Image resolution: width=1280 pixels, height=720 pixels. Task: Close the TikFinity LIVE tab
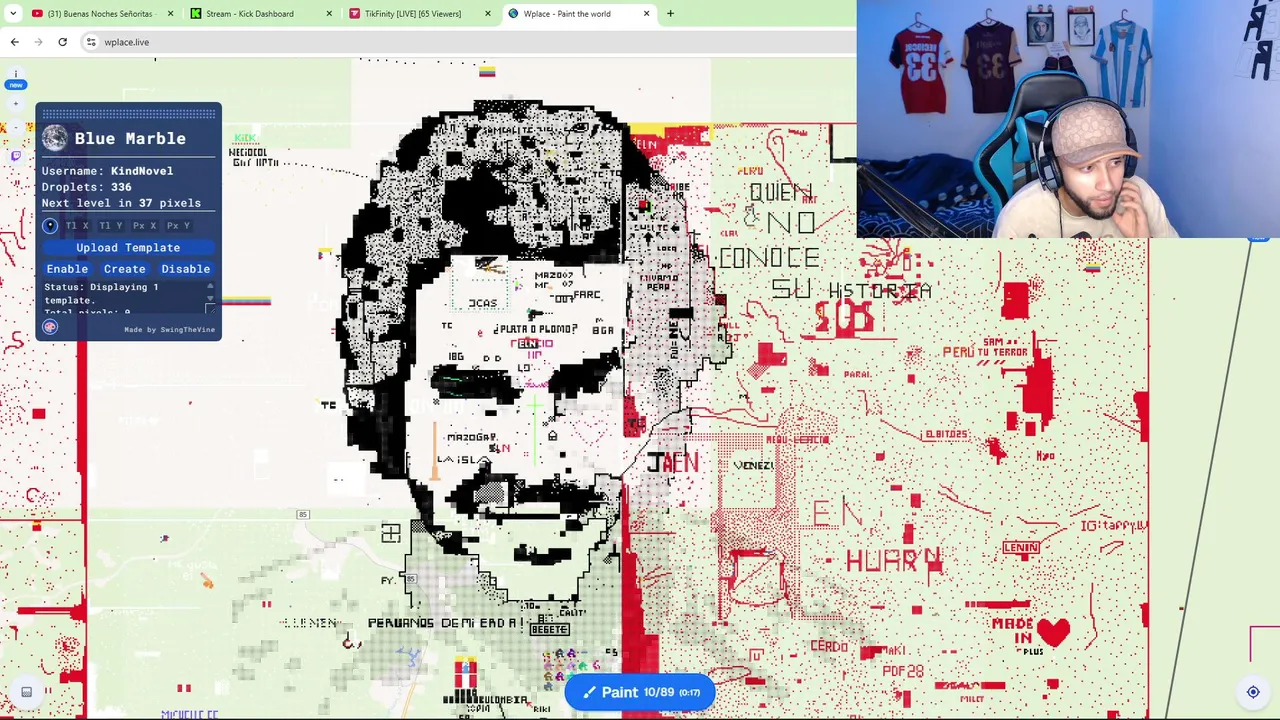488,14
